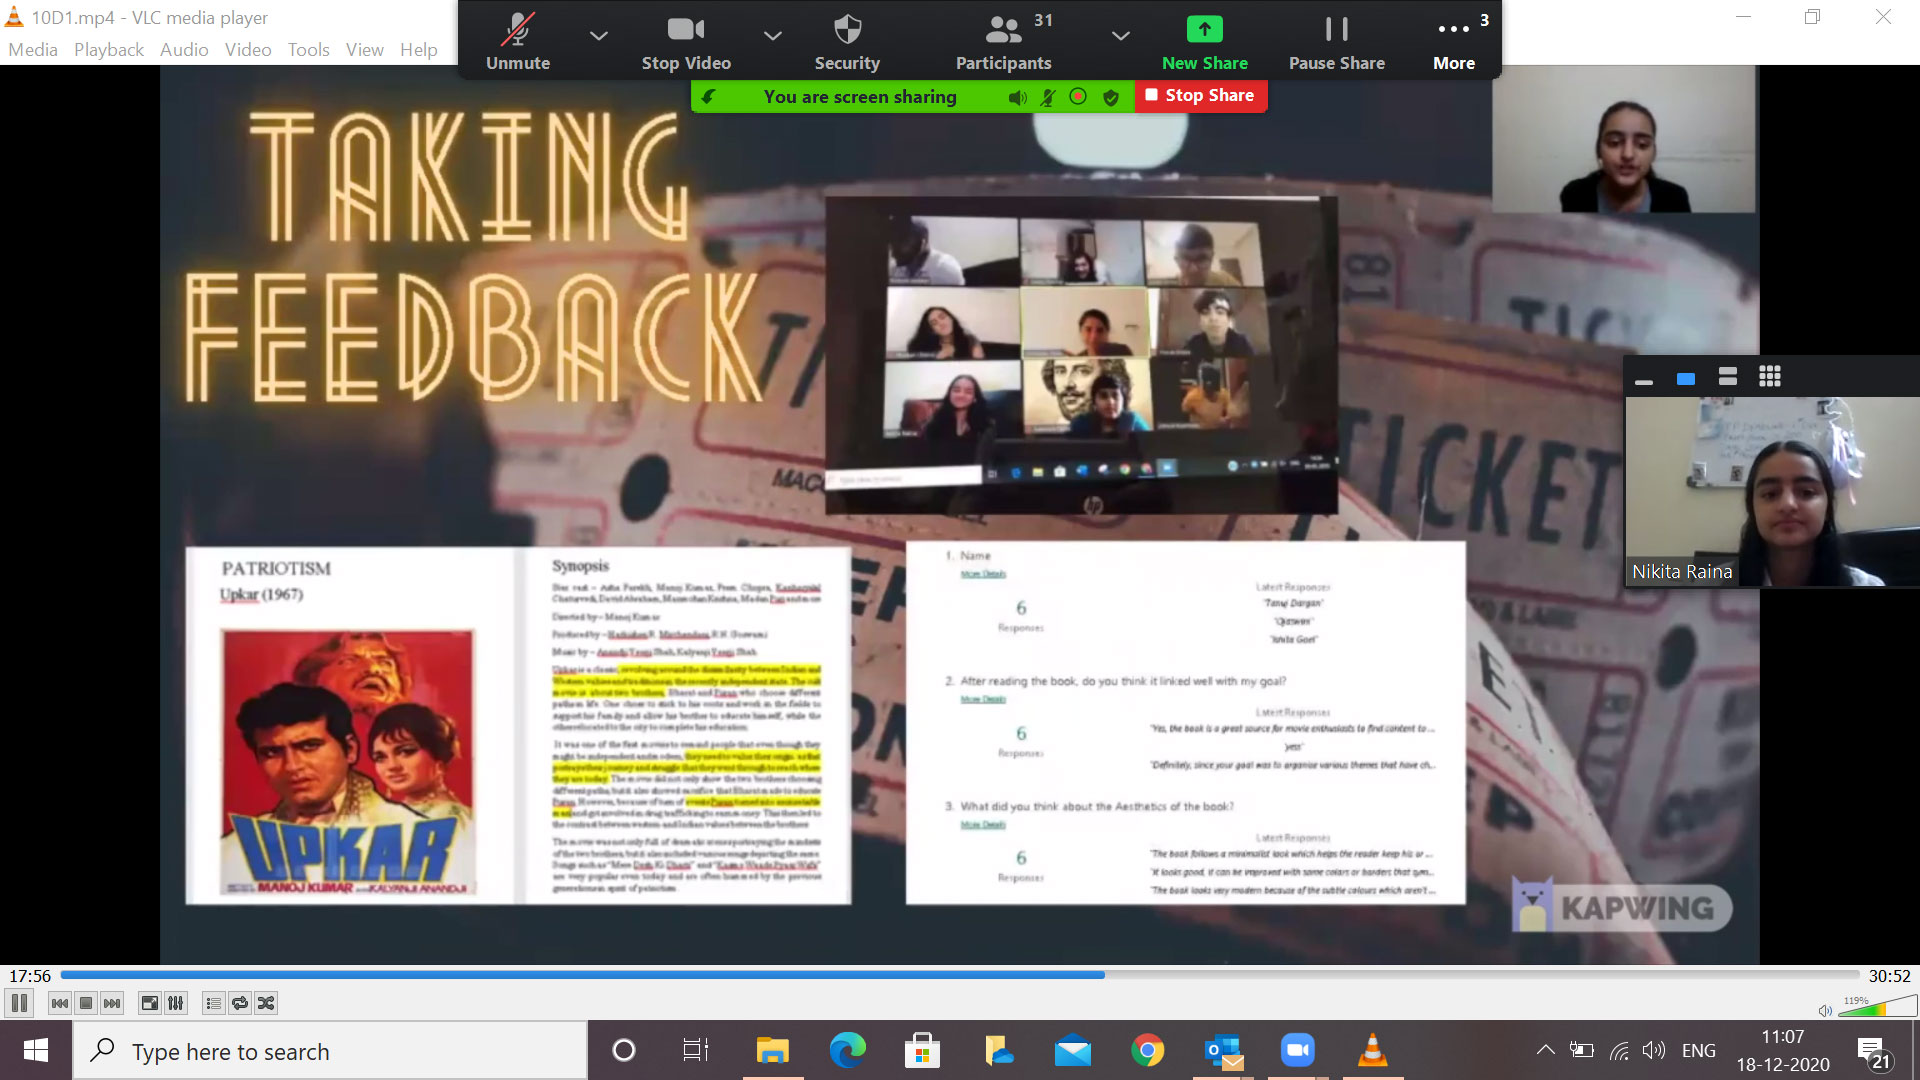The height and width of the screenshot is (1080, 1920).
Task: Click total time 30:52 label
Action: point(1889,976)
